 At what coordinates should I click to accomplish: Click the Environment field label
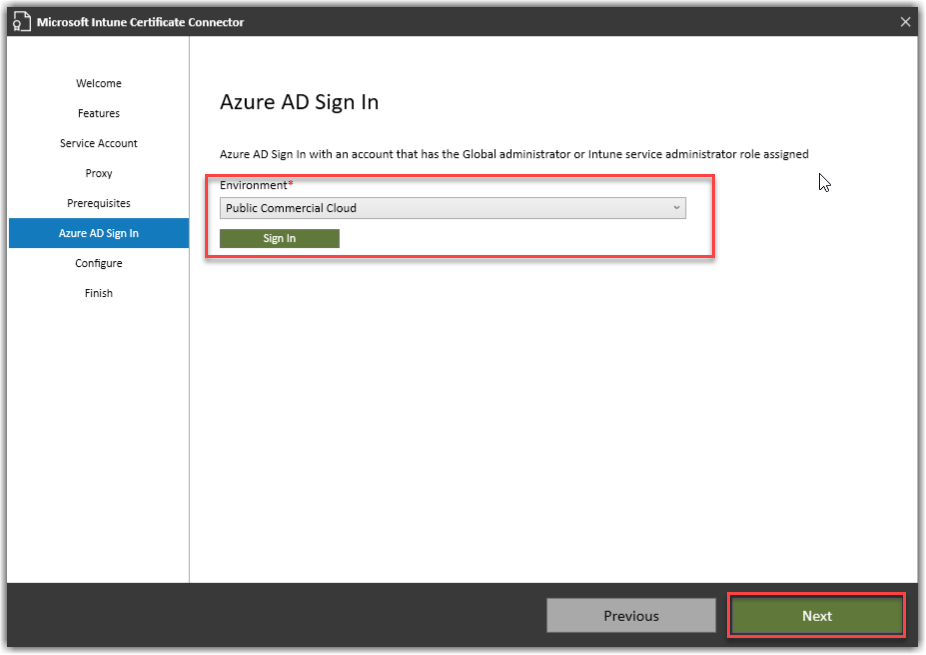256,185
